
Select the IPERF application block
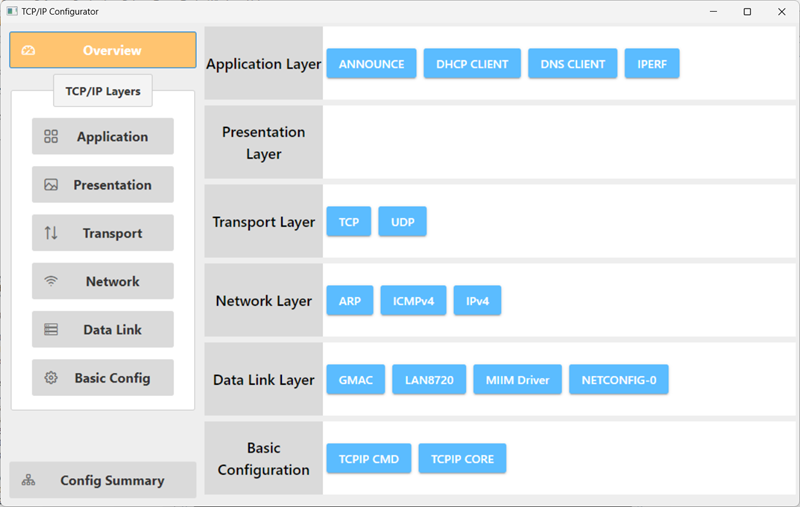tap(652, 64)
